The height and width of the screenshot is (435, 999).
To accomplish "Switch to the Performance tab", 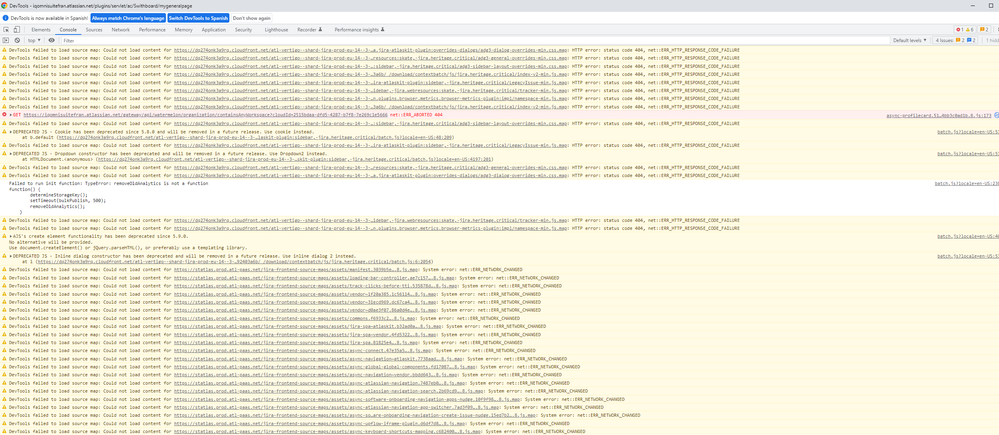I will (x=152, y=30).
